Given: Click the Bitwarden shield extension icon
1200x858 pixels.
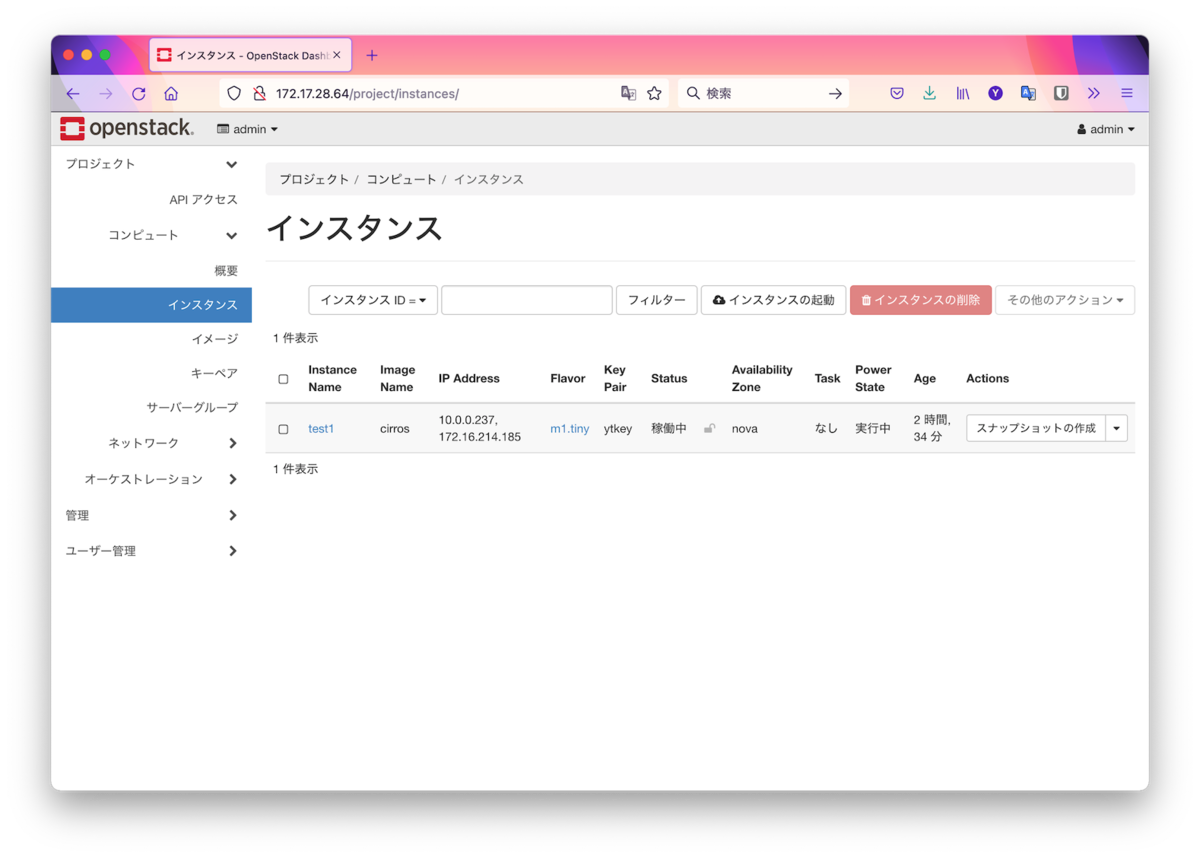Looking at the screenshot, I should click(x=1061, y=93).
